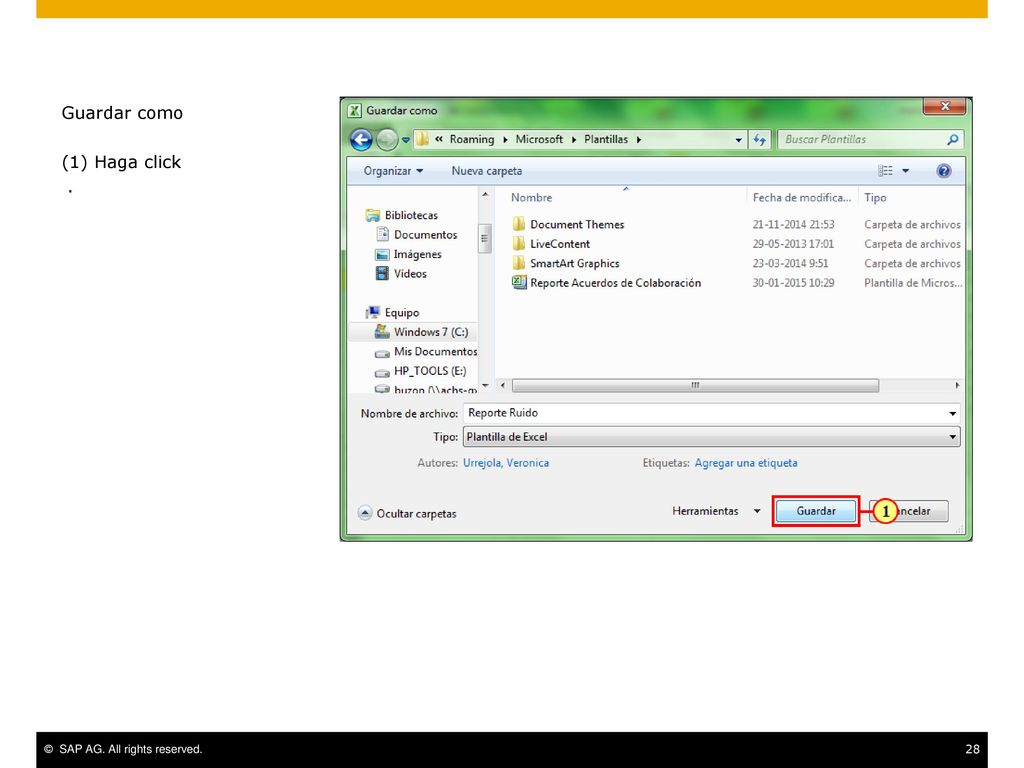Click the author Urrejola, Veronica

[x=505, y=463]
